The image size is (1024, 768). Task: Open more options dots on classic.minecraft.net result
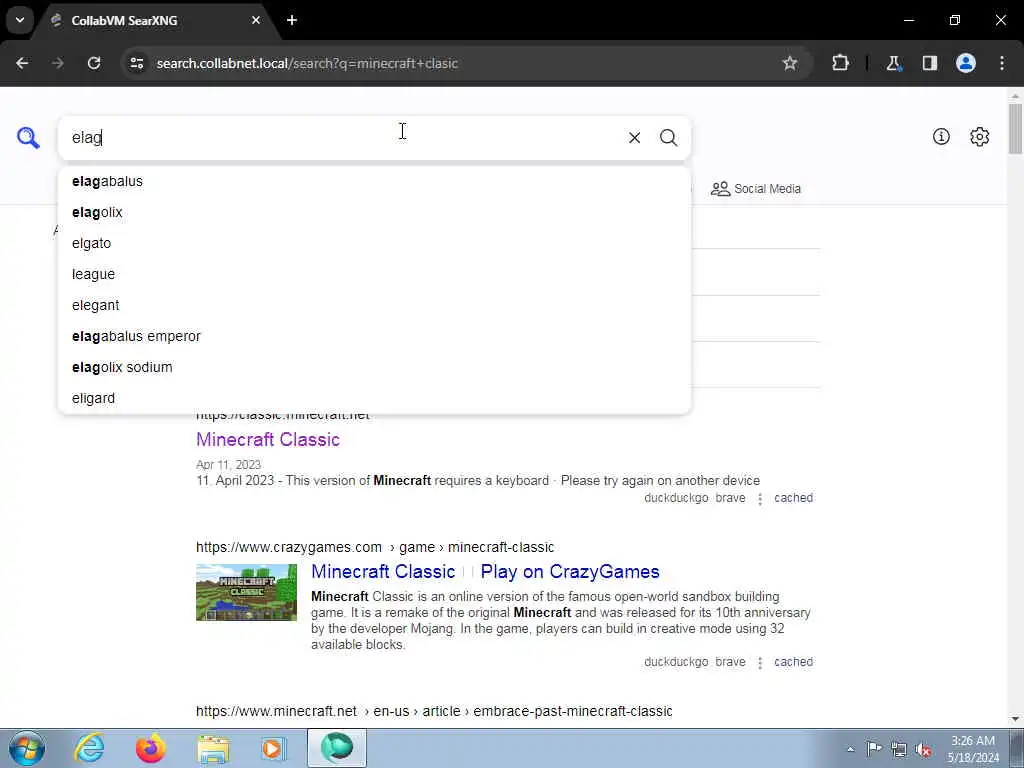click(760, 499)
